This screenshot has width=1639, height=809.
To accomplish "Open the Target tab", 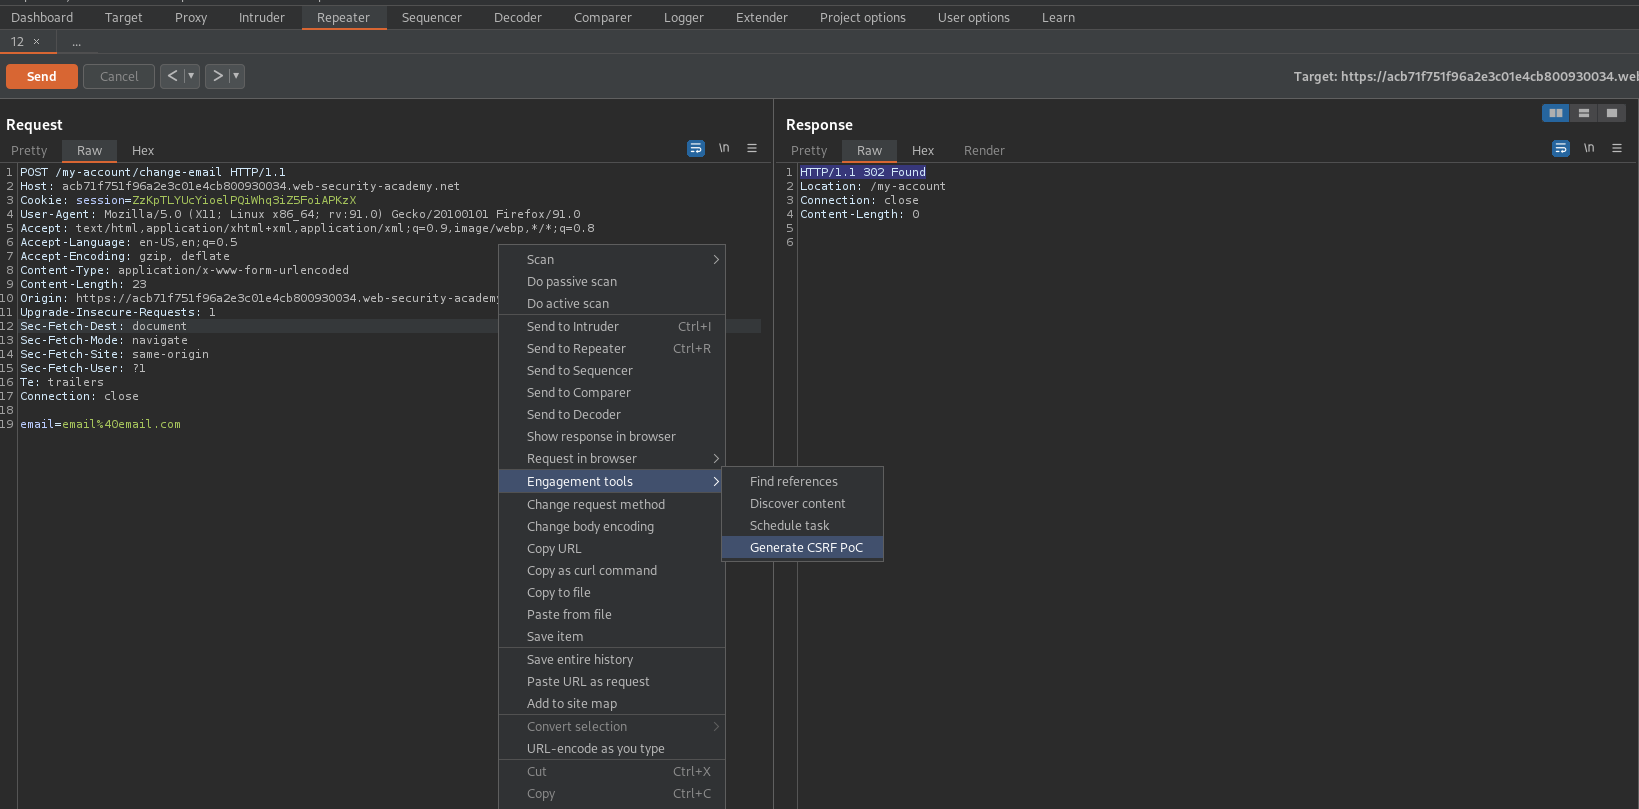I will coord(124,17).
